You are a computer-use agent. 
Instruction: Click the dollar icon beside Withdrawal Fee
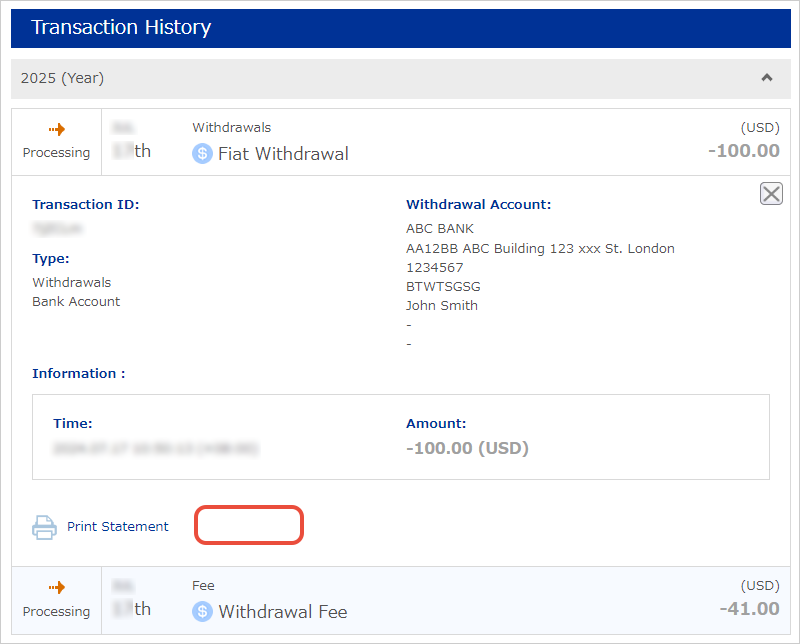click(203, 611)
